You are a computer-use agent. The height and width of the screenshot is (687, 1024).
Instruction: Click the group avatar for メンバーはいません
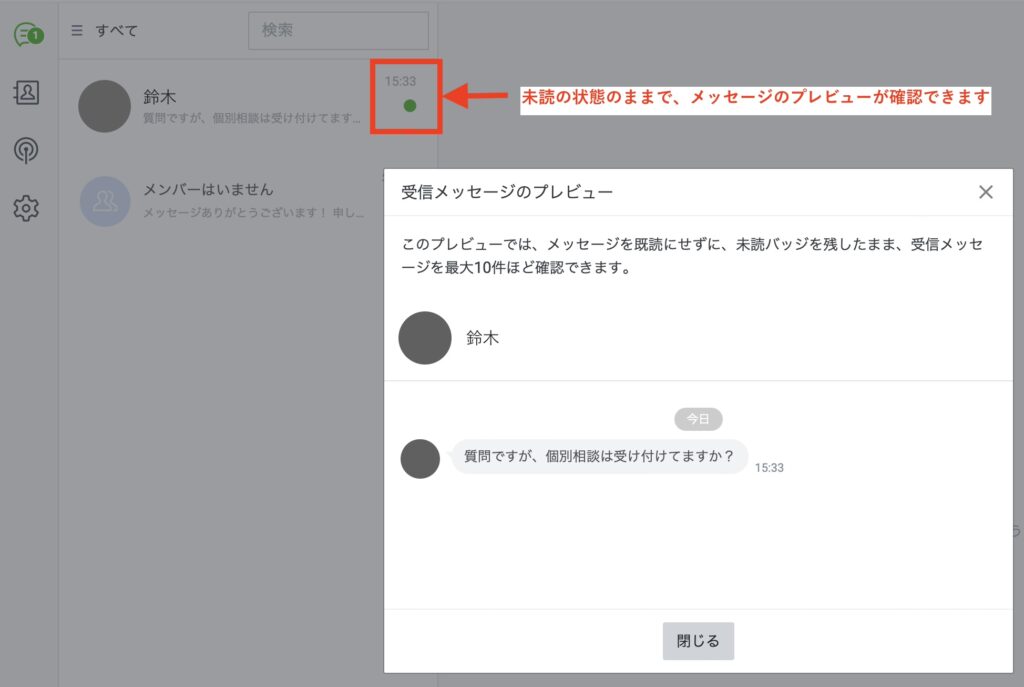(105, 201)
